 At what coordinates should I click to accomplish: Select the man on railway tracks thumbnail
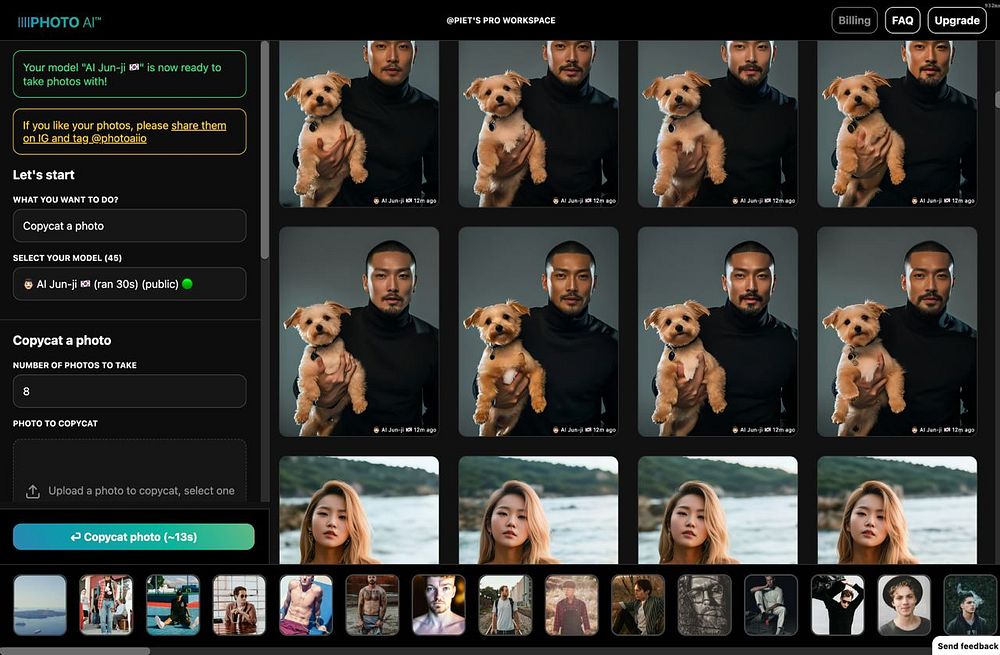pyautogui.click(x=505, y=605)
